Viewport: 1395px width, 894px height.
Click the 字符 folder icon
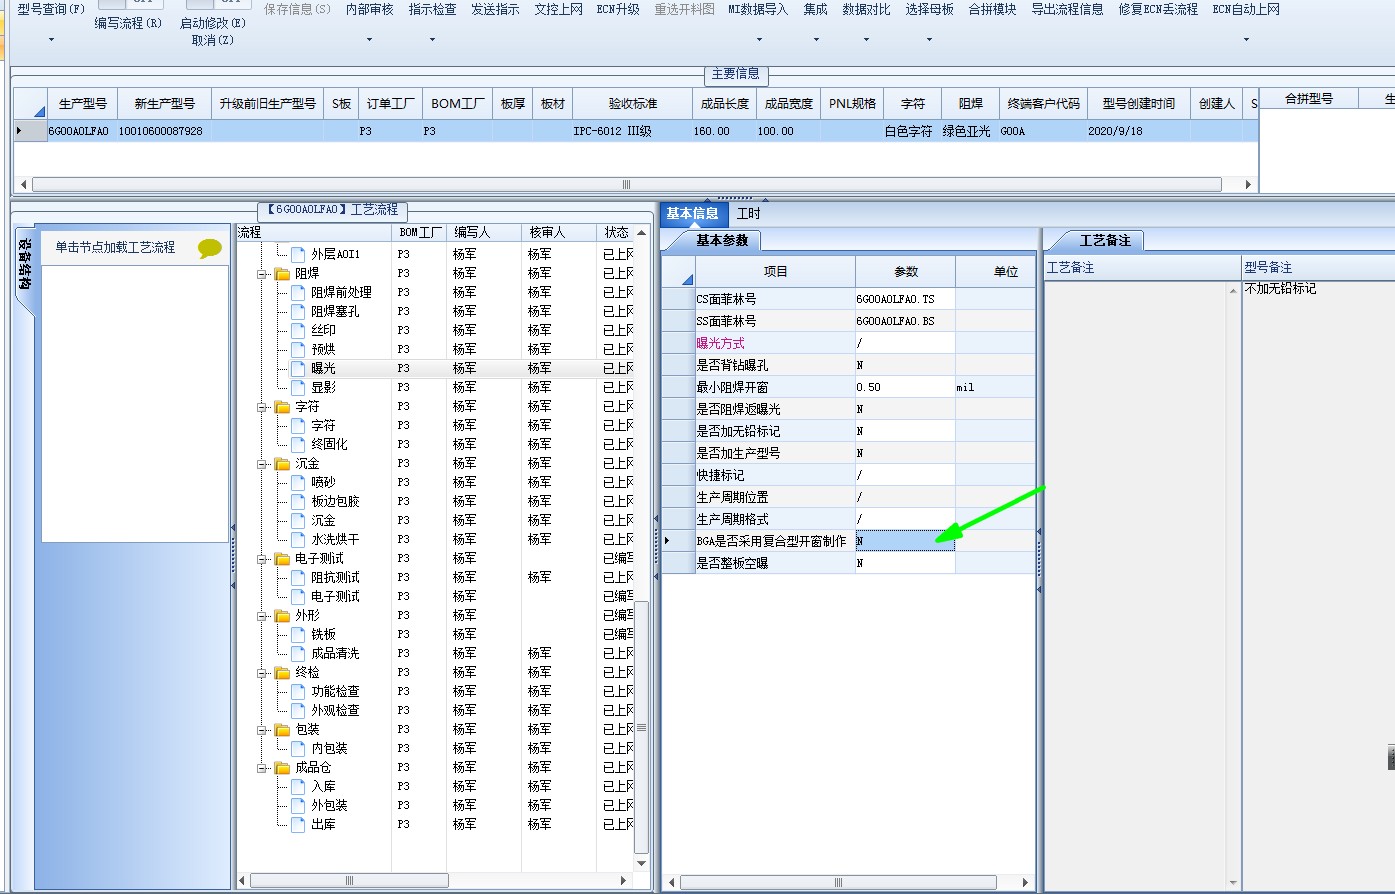(282, 407)
